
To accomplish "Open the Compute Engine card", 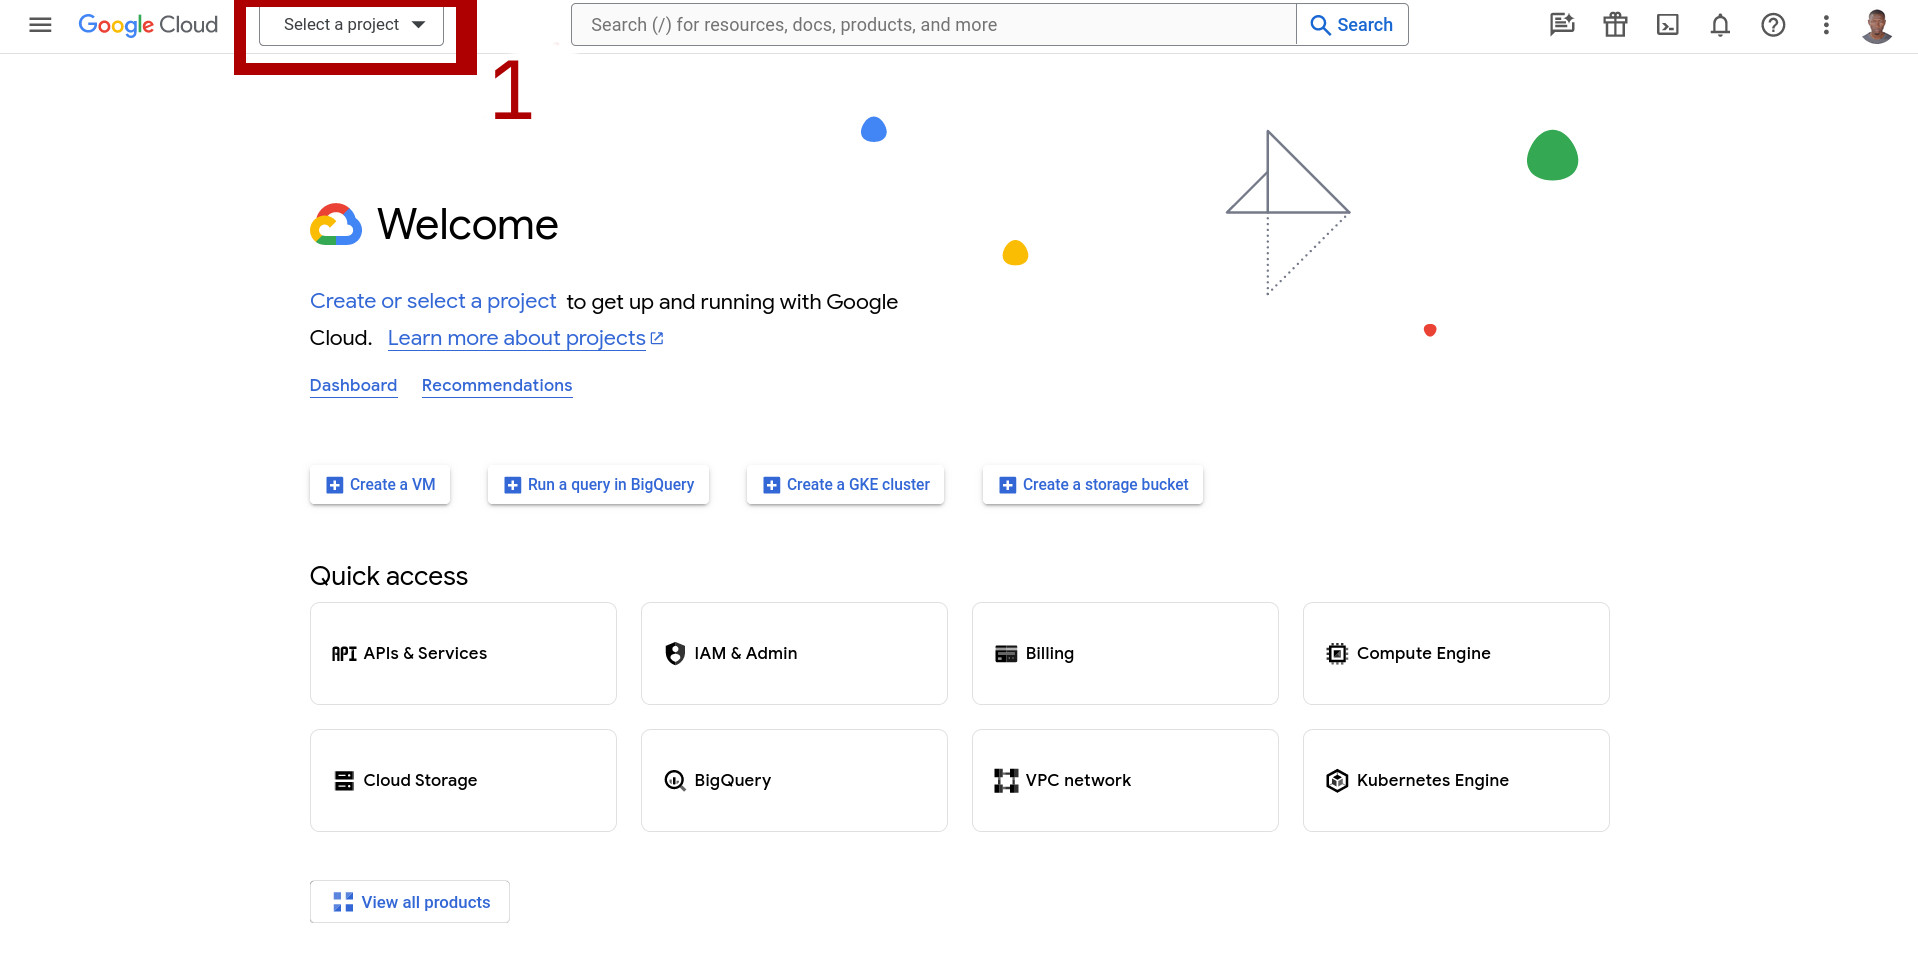I will point(1456,653).
